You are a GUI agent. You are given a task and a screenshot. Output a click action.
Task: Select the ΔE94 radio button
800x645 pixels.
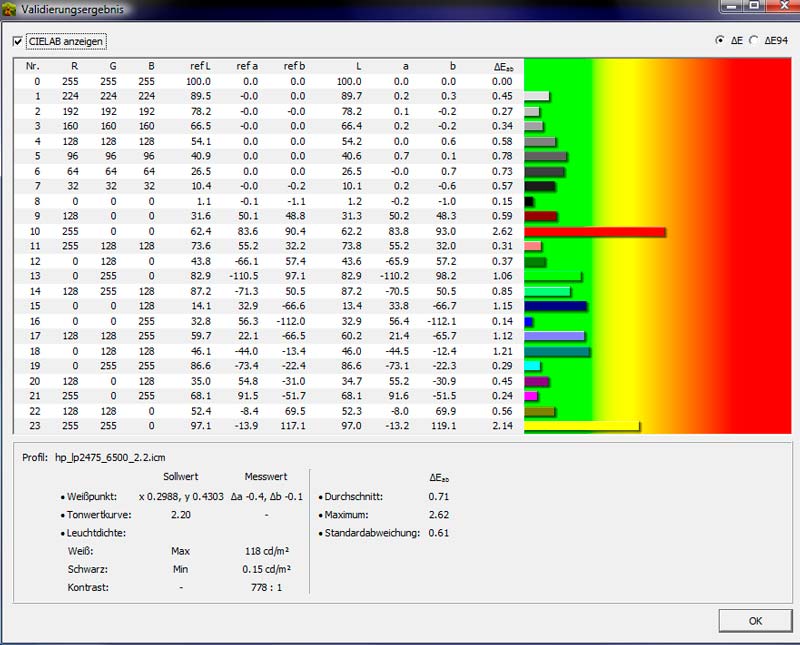tap(753, 41)
